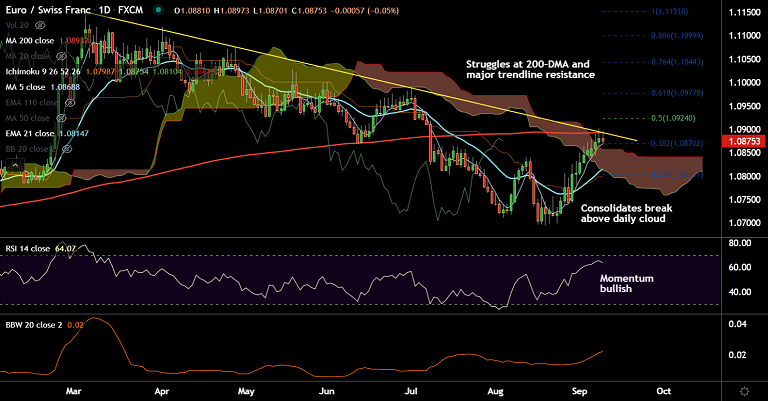Image resolution: width=768 pixels, height=401 pixels.
Task: Select the MA 5 close legend
Action: pyautogui.click(x=25, y=87)
